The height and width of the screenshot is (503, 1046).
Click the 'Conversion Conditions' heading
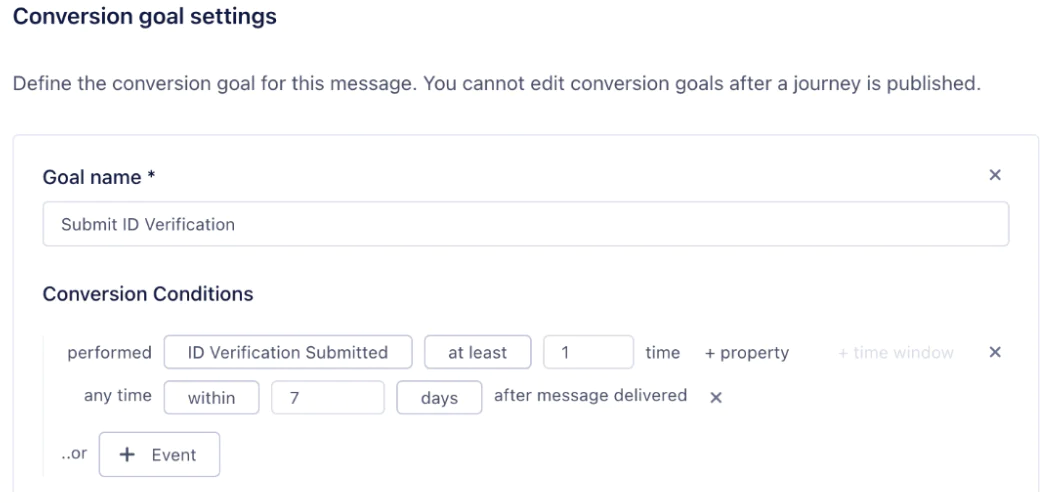147,294
